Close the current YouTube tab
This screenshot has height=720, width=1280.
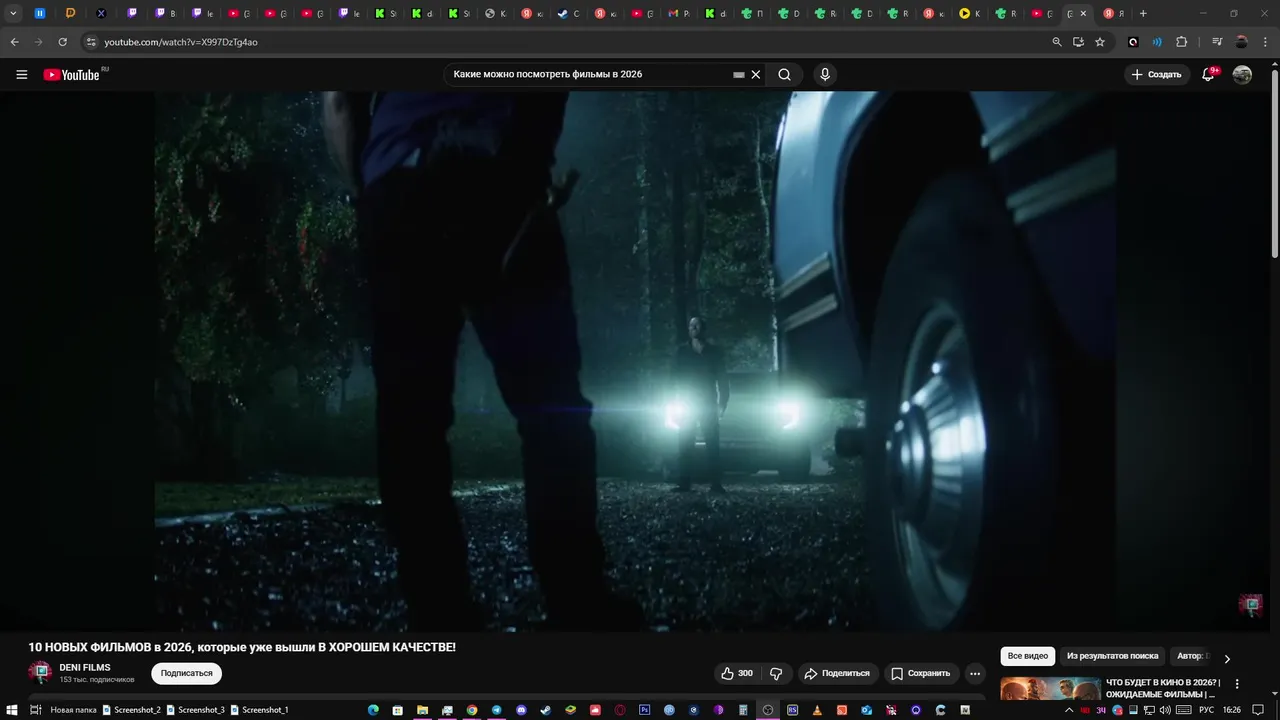tap(1083, 13)
